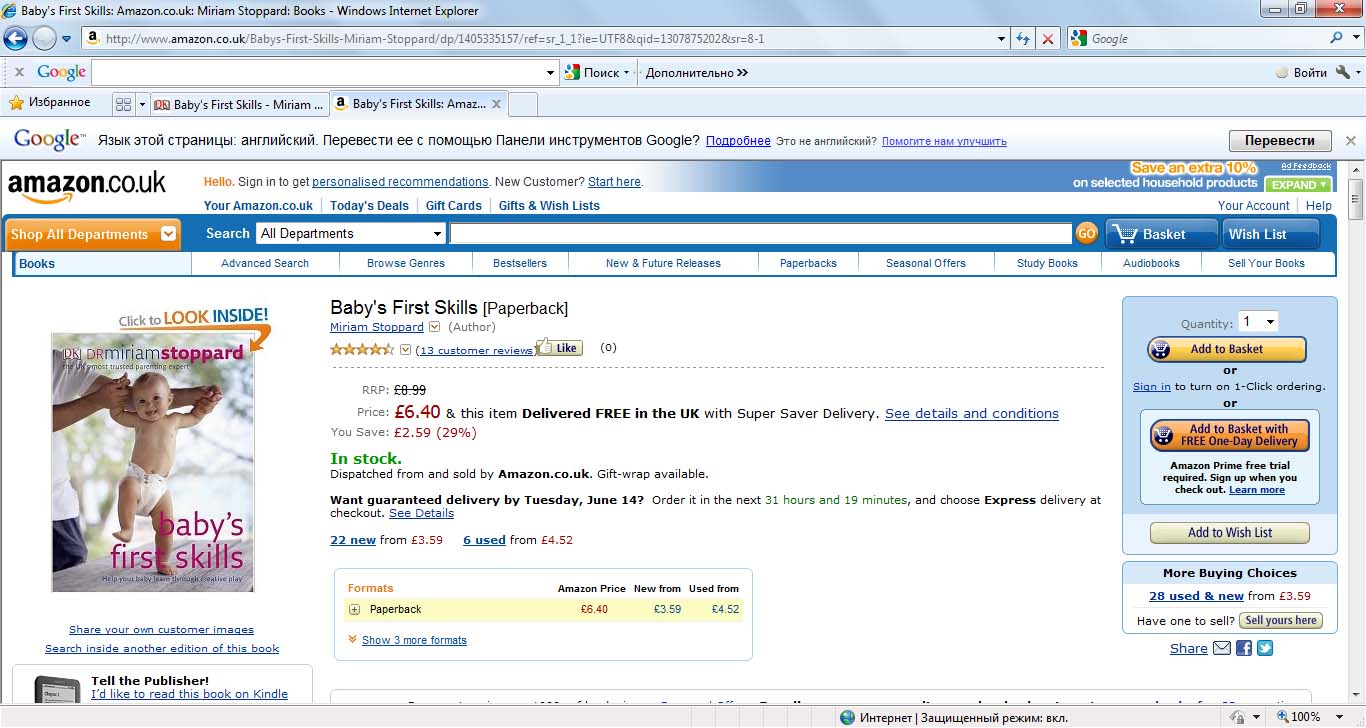Click the Amazon search input field
The image size is (1366, 728).
coord(761,233)
